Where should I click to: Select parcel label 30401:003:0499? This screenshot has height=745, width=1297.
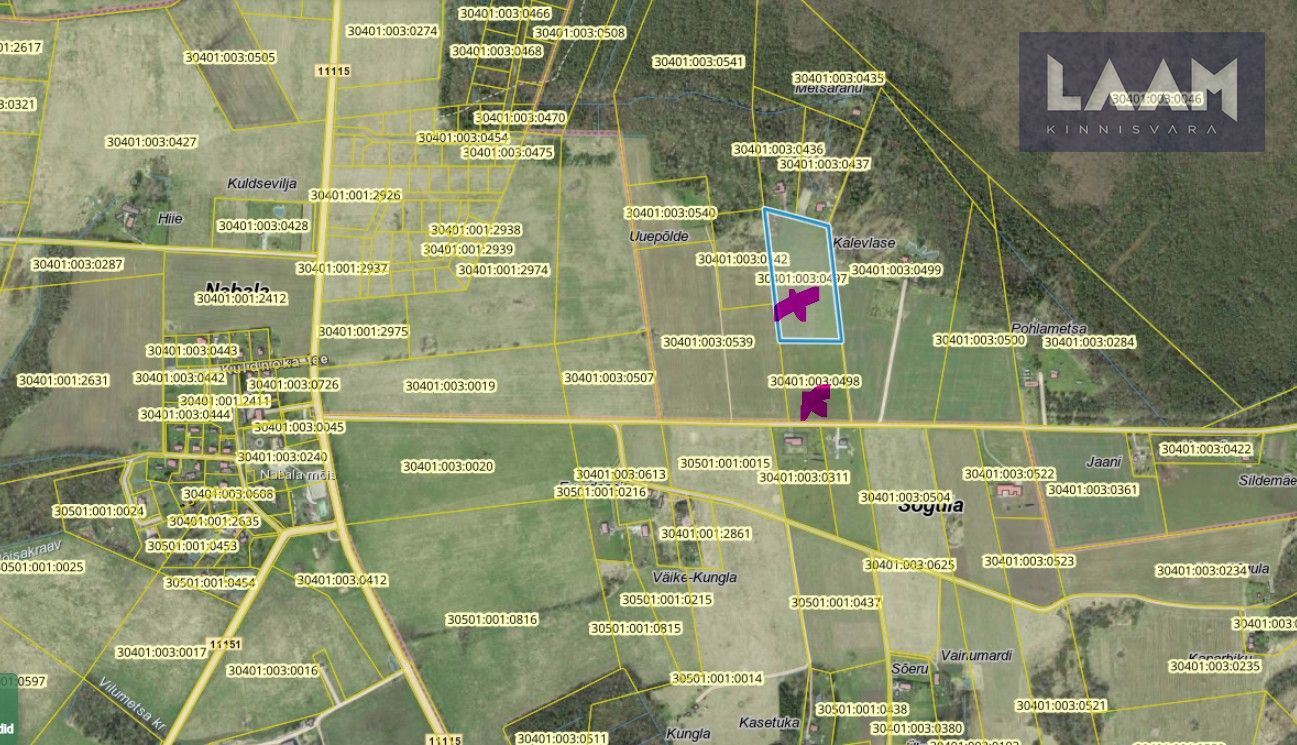(896, 270)
